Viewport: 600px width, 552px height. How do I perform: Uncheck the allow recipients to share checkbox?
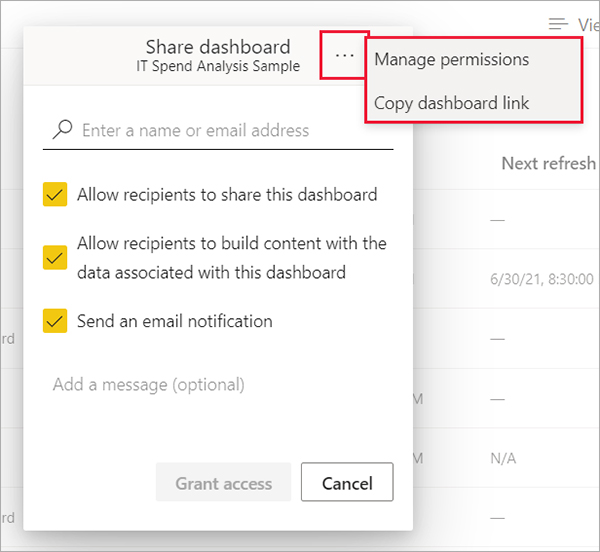pyautogui.click(x=55, y=194)
